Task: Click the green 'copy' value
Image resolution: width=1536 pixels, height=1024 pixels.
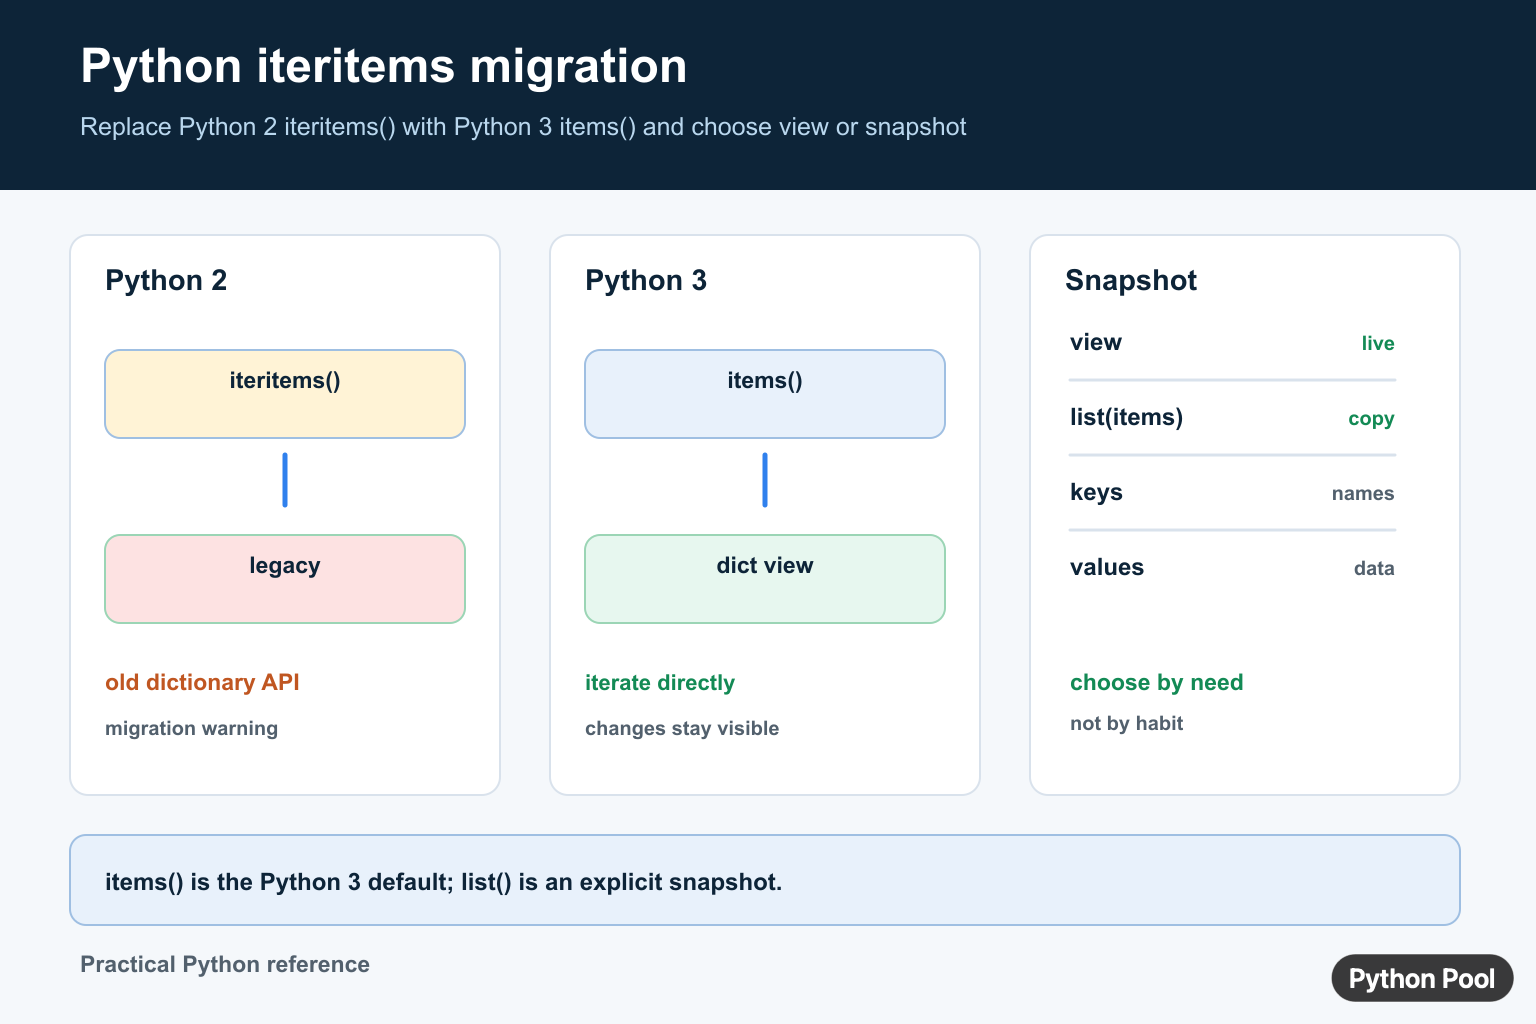Action: 1371,418
